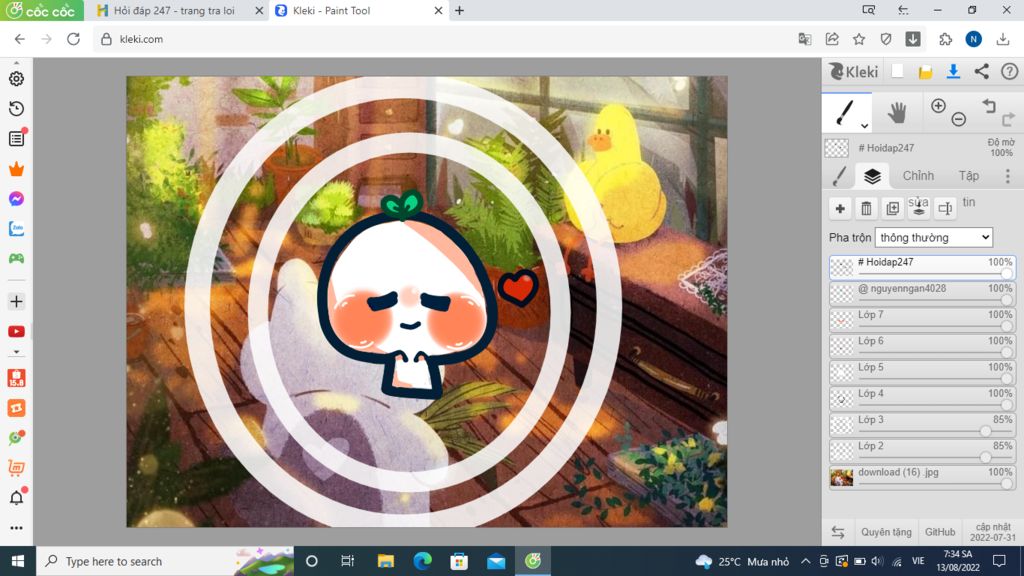This screenshot has width=1024, height=576.
Task: Open sidebar history icon
Action: 16,108
